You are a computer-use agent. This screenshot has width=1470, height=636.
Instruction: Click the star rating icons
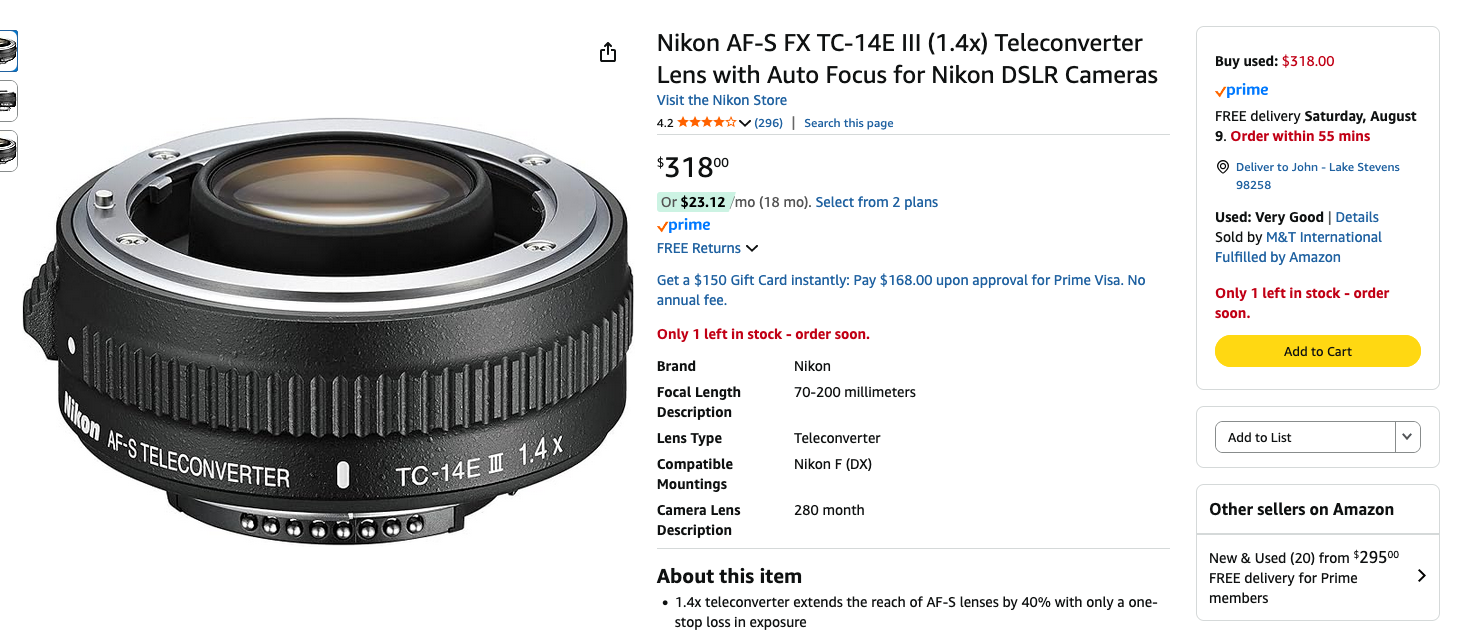tap(706, 123)
